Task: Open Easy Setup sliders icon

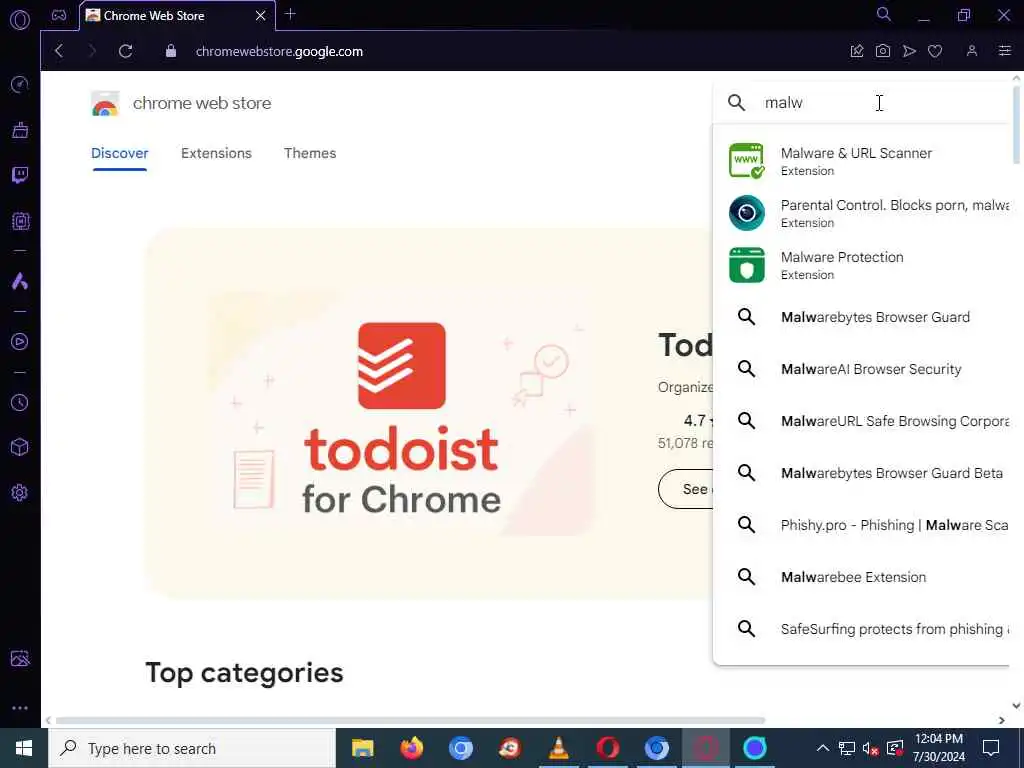Action: tap(1004, 51)
